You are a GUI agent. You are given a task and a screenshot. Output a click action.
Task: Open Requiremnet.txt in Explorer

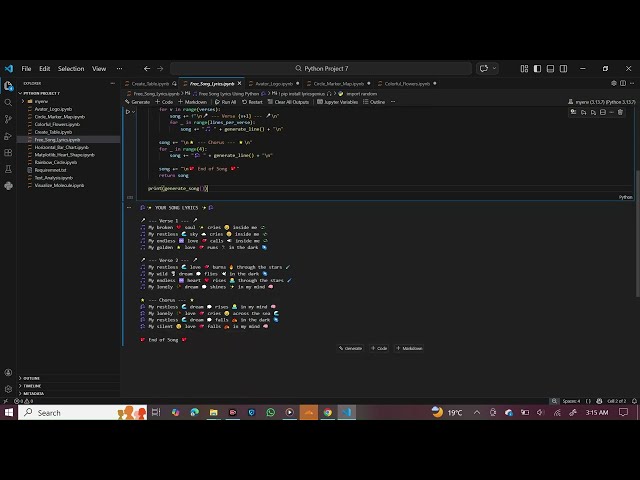coord(50,170)
